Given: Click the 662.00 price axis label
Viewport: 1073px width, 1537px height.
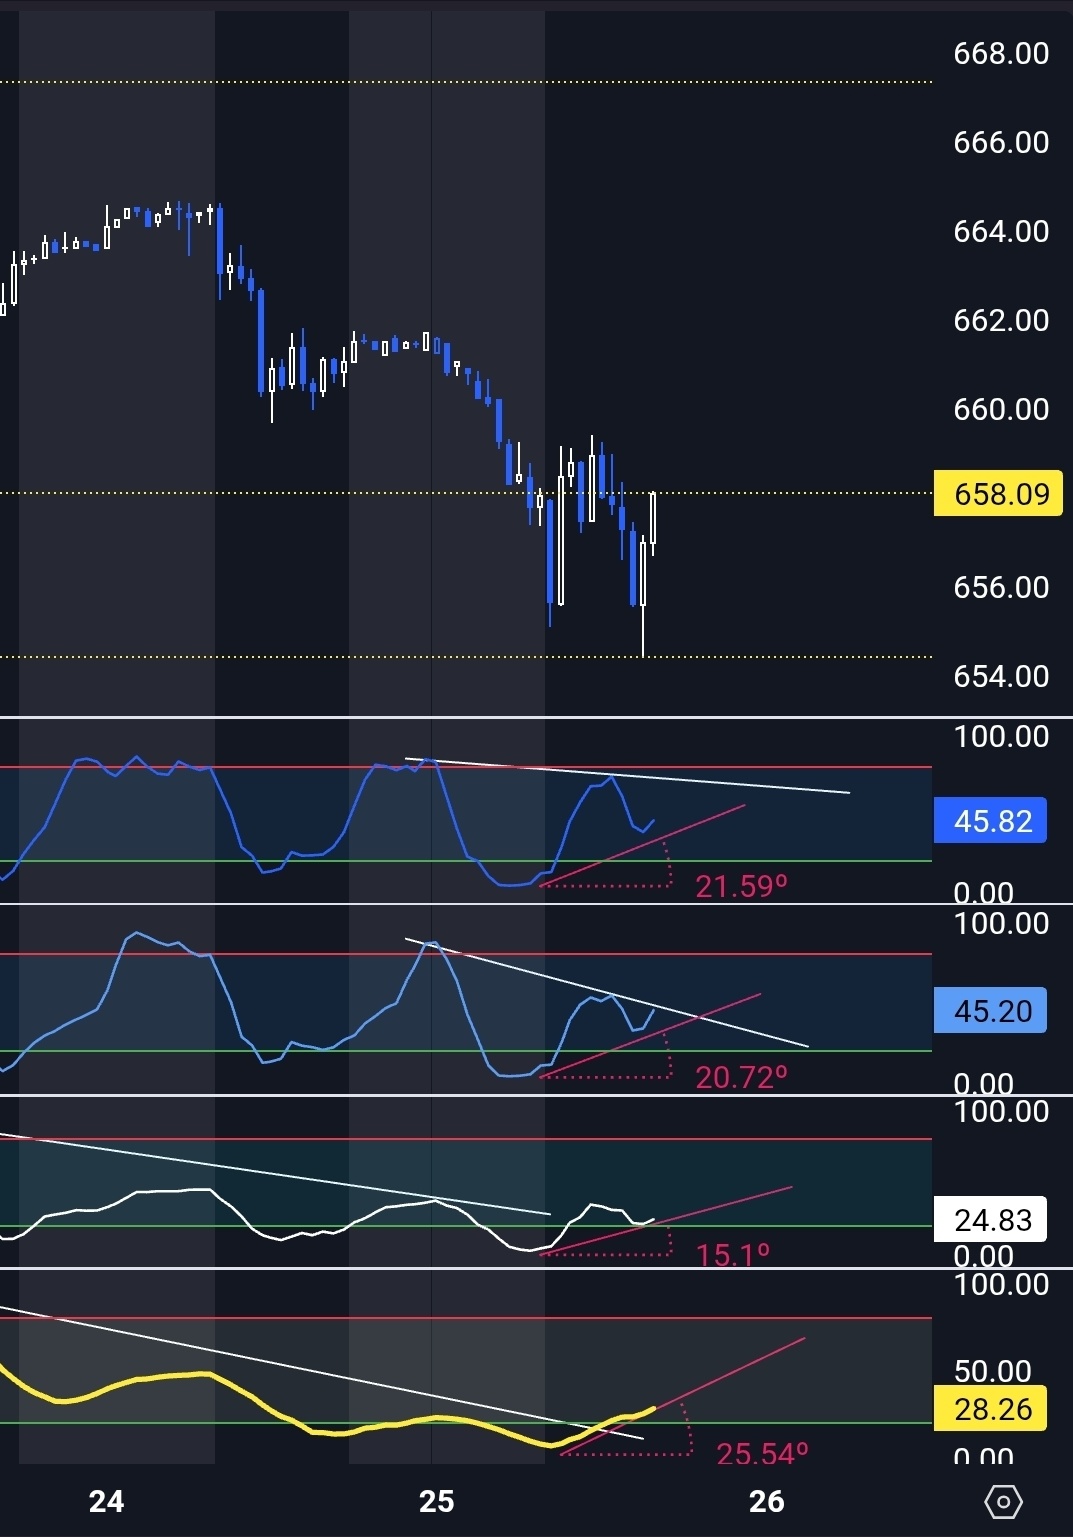Looking at the screenshot, I should tap(1001, 320).
